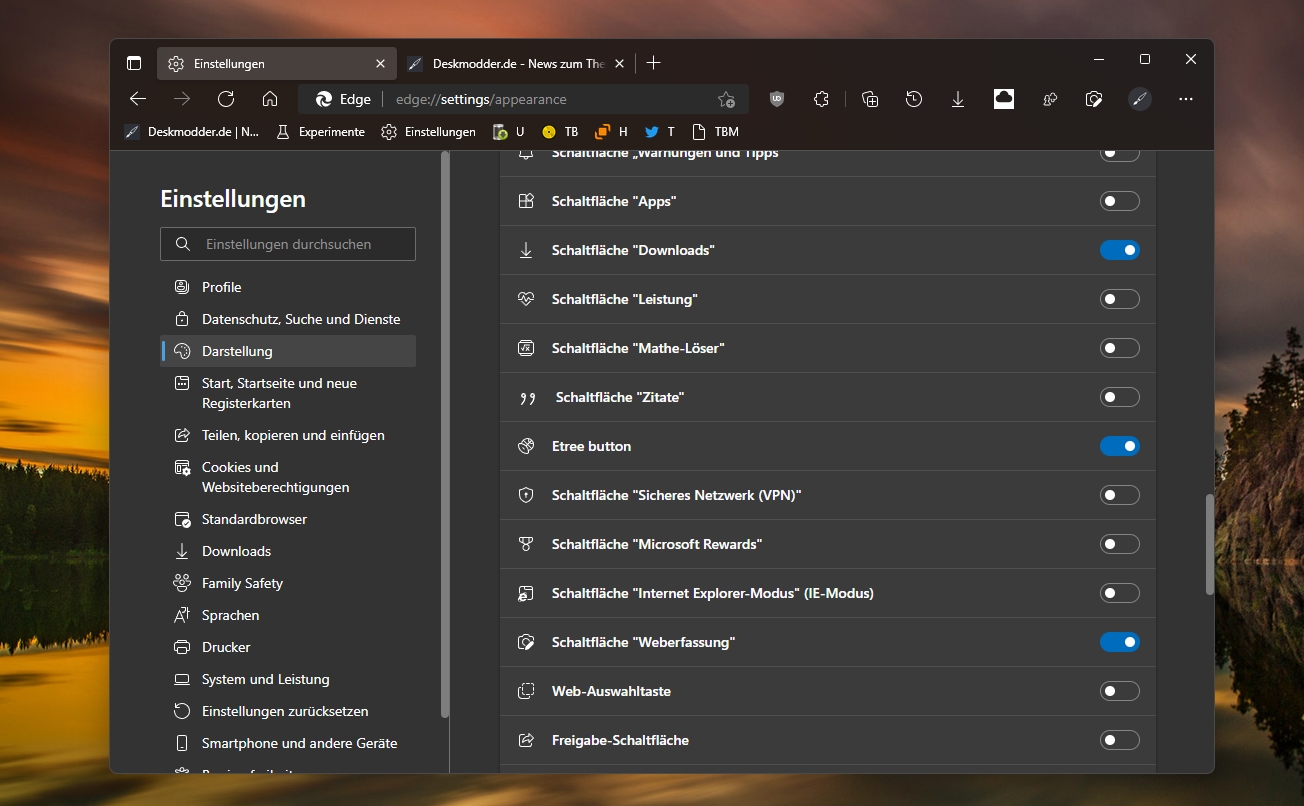Disable the Schaltfläche "Downloads" toggle
This screenshot has height=806, width=1304.
tap(1119, 250)
